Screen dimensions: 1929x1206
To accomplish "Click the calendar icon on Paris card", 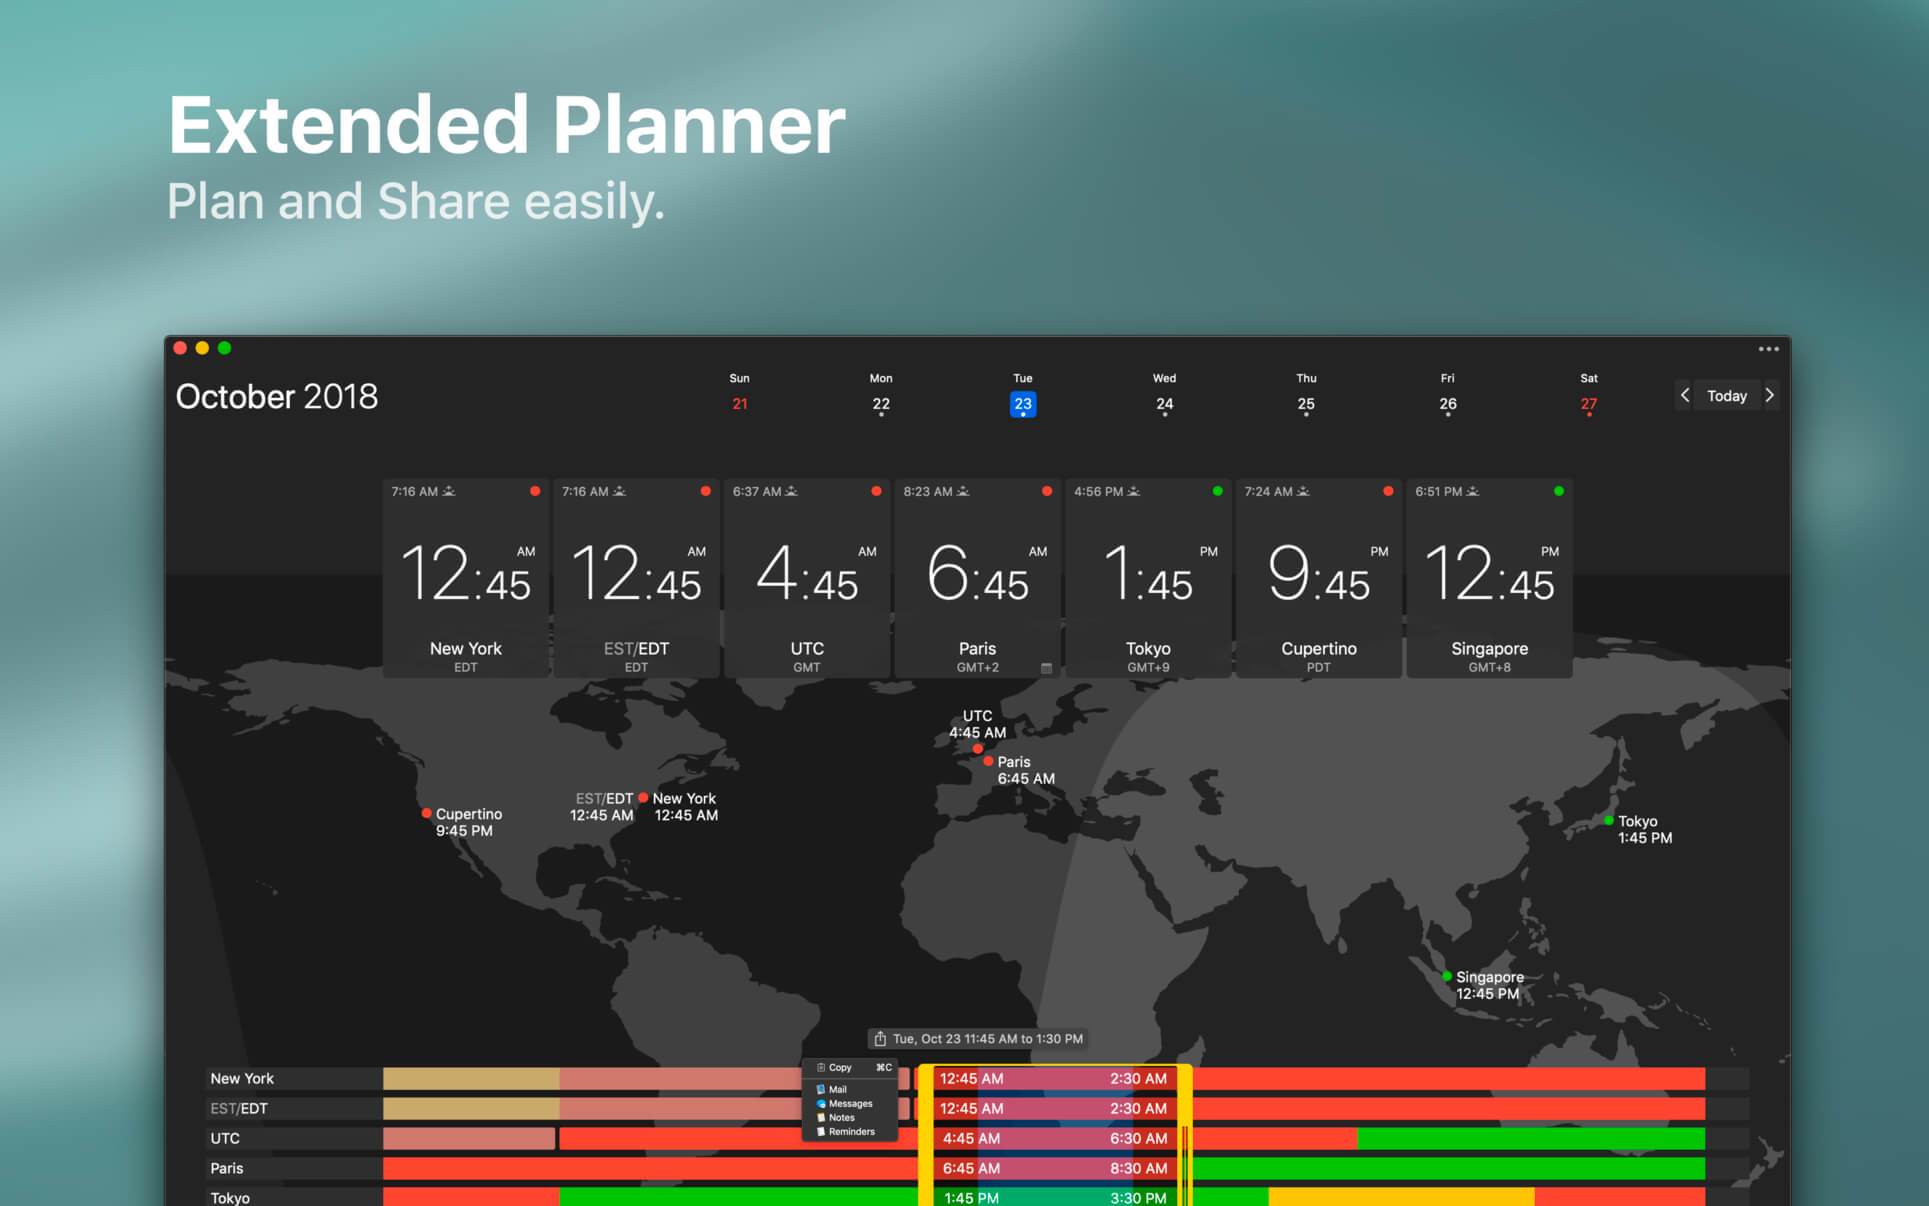I will pyautogui.click(x=1046, y=668).
